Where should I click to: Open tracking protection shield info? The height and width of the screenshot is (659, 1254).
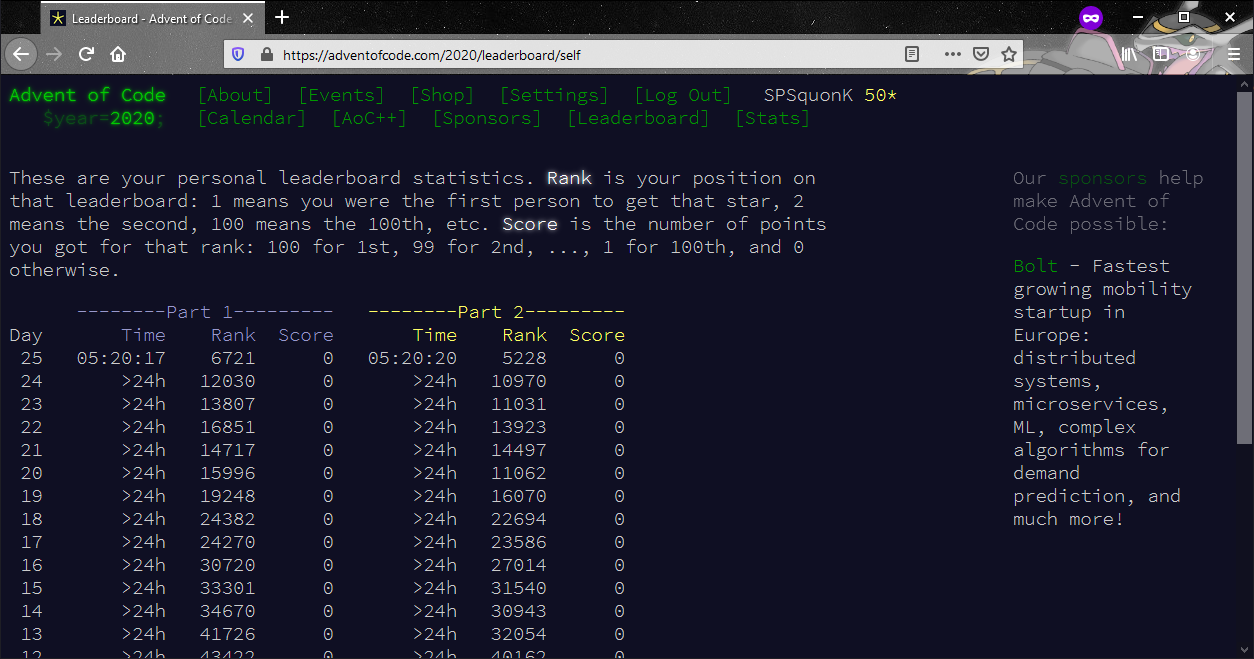coord(238,55)
